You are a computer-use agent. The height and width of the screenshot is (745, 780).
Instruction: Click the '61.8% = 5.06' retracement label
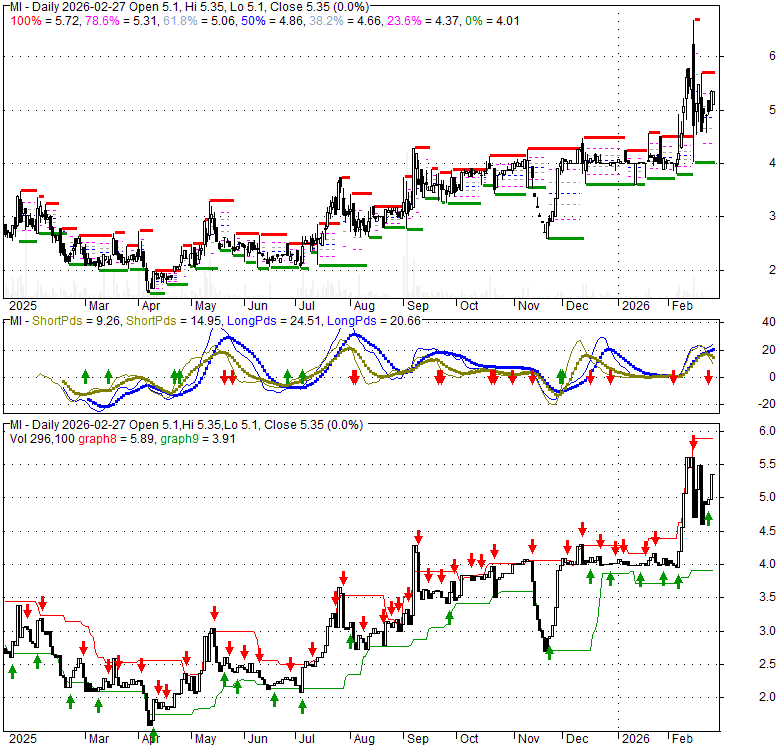tap(200, 21)
